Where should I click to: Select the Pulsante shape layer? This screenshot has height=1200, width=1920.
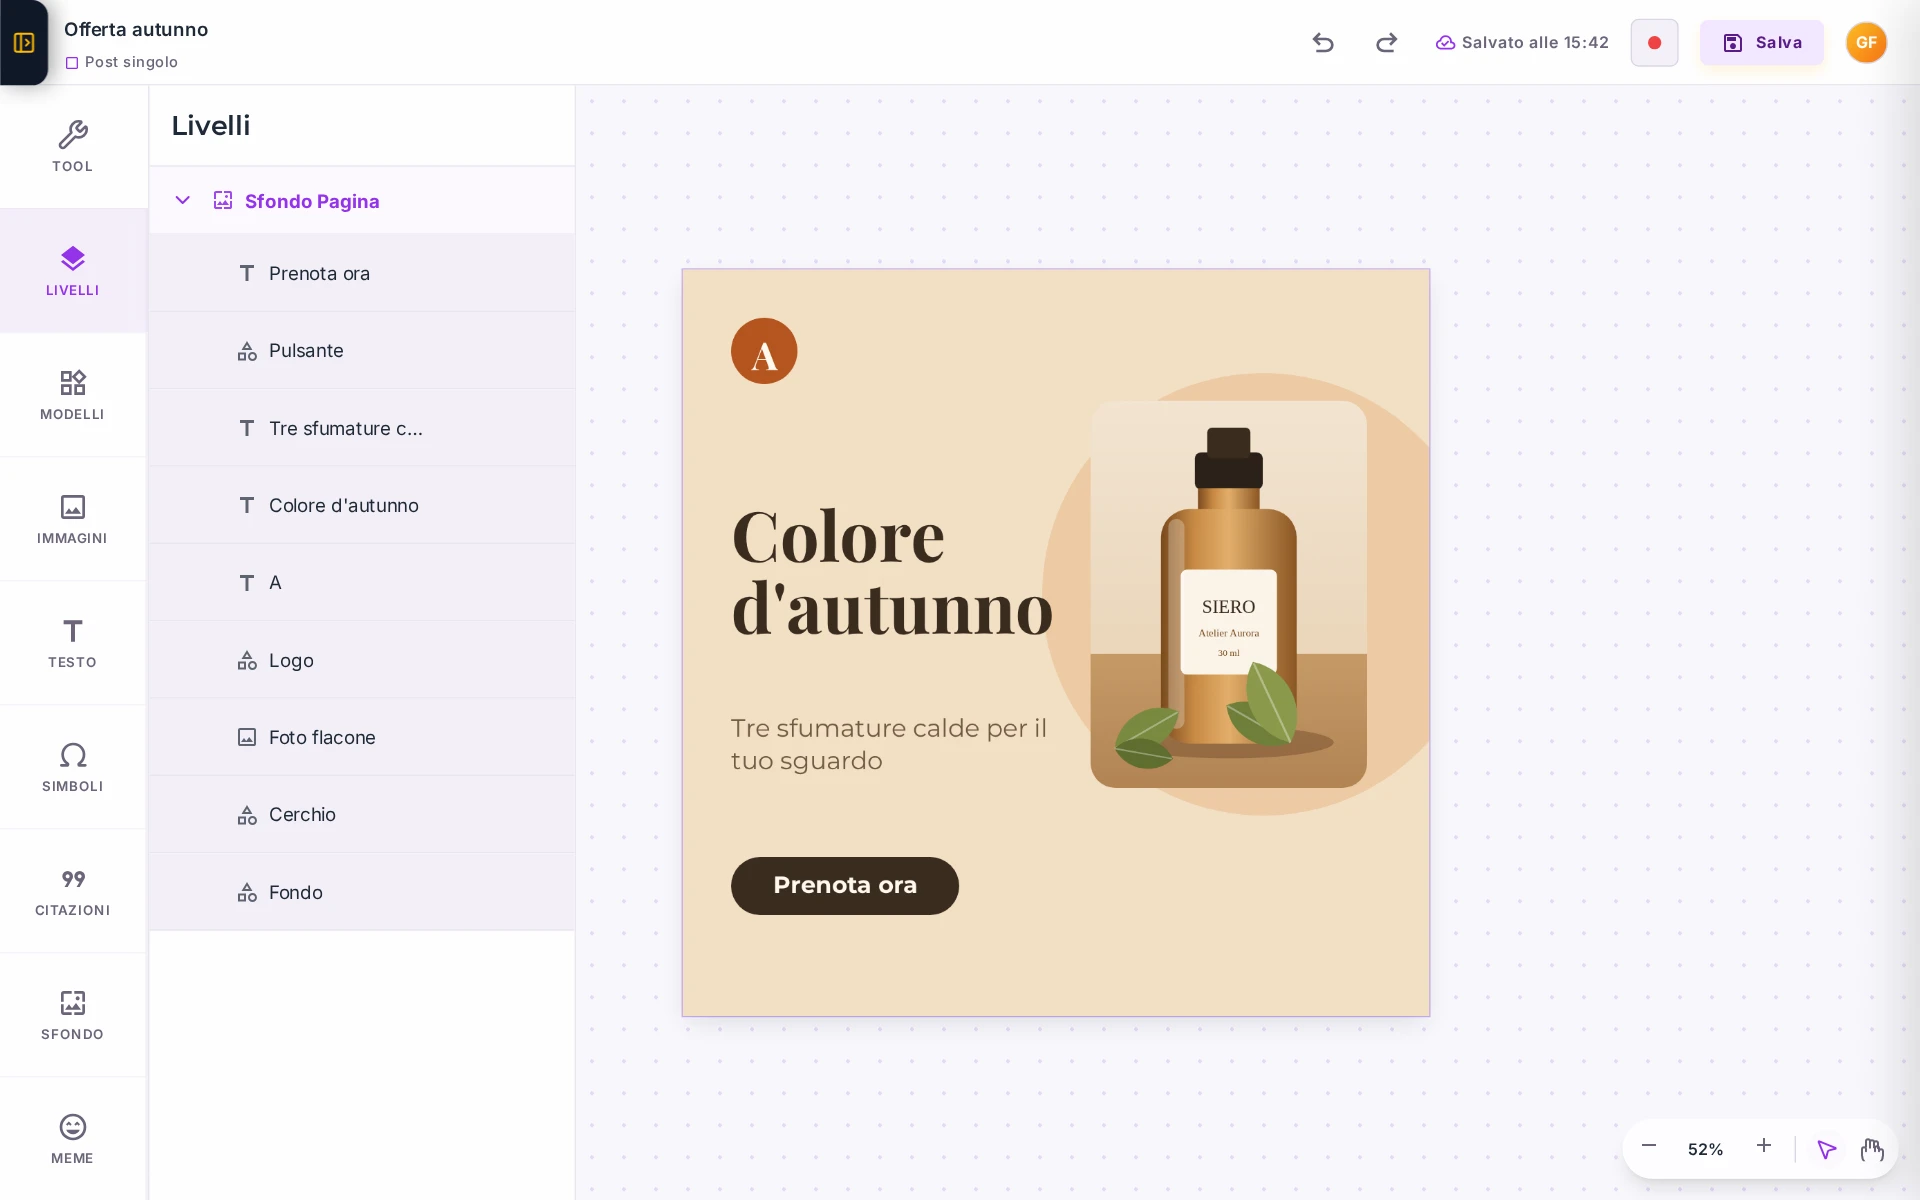coord(362,351)
